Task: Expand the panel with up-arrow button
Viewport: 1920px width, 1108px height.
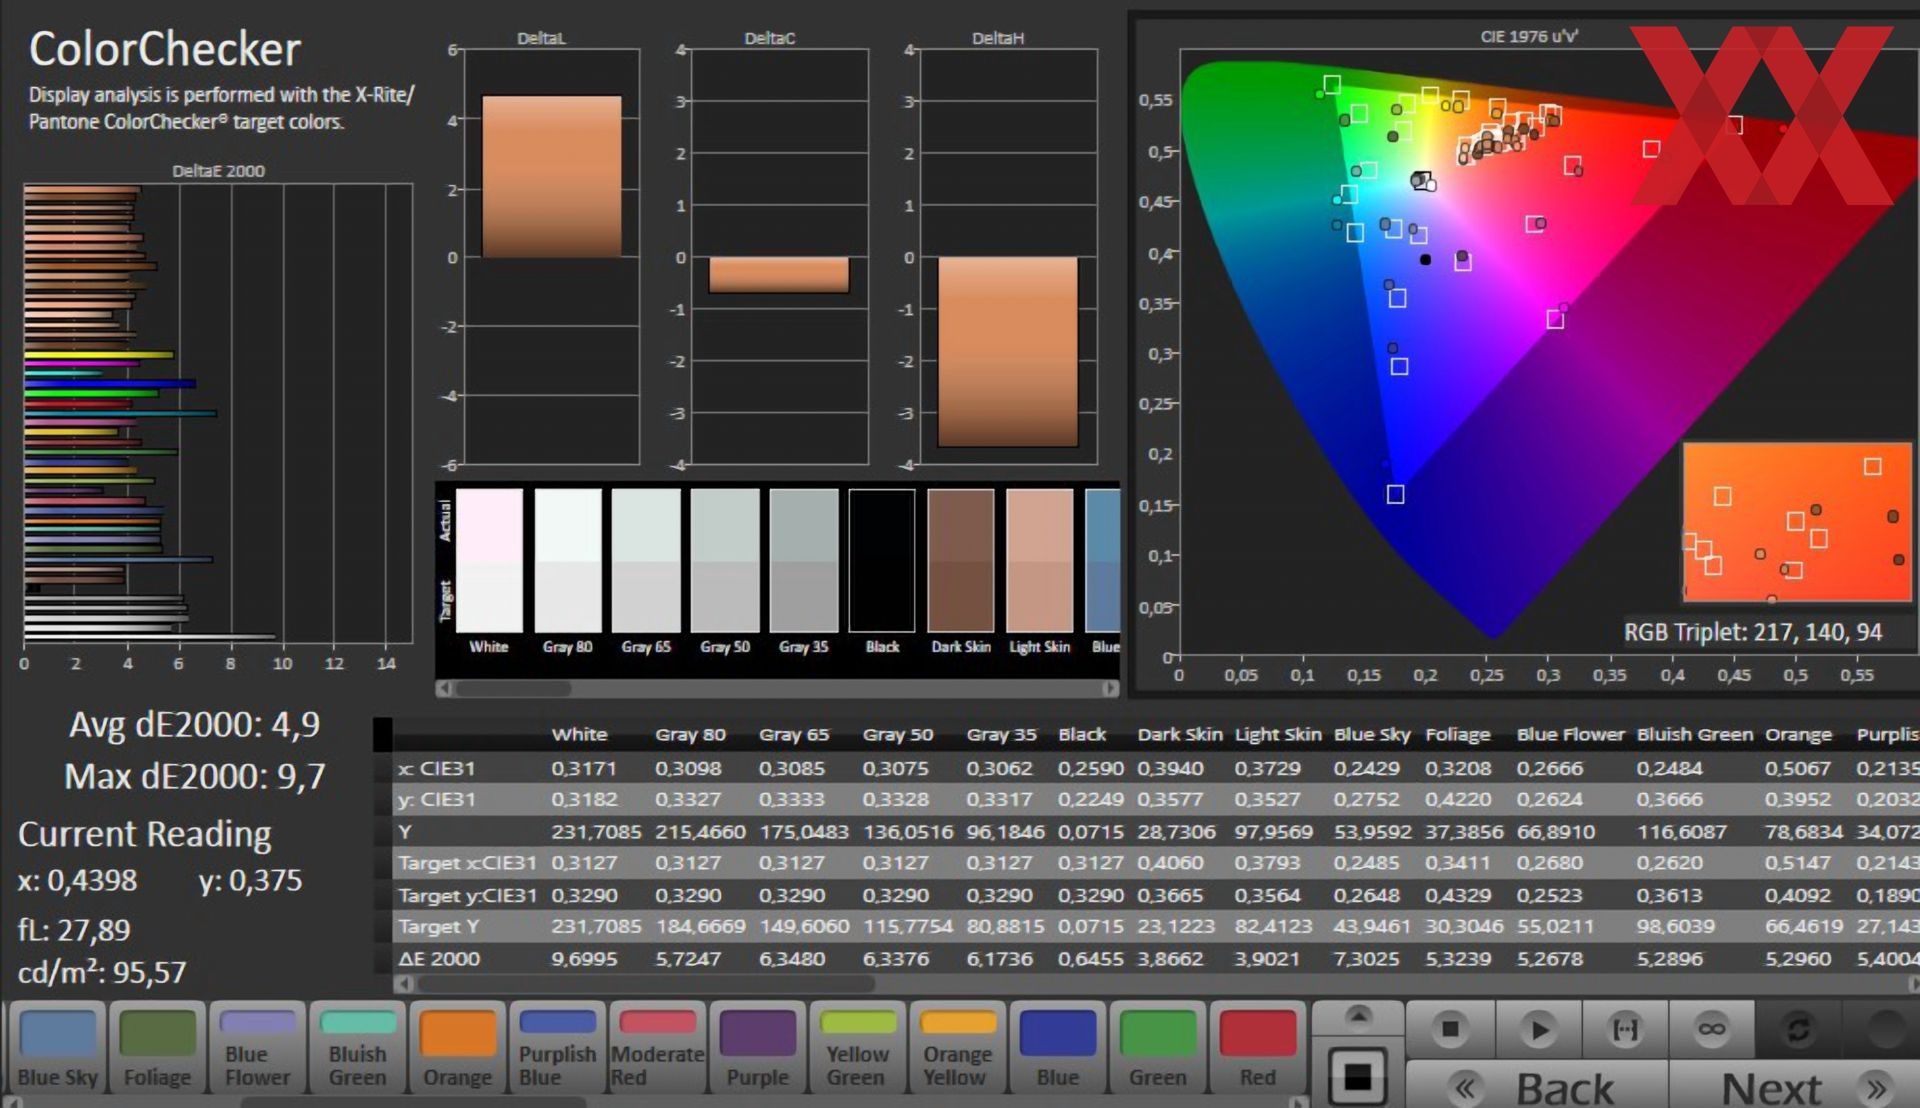Action: (1358, 1017)
